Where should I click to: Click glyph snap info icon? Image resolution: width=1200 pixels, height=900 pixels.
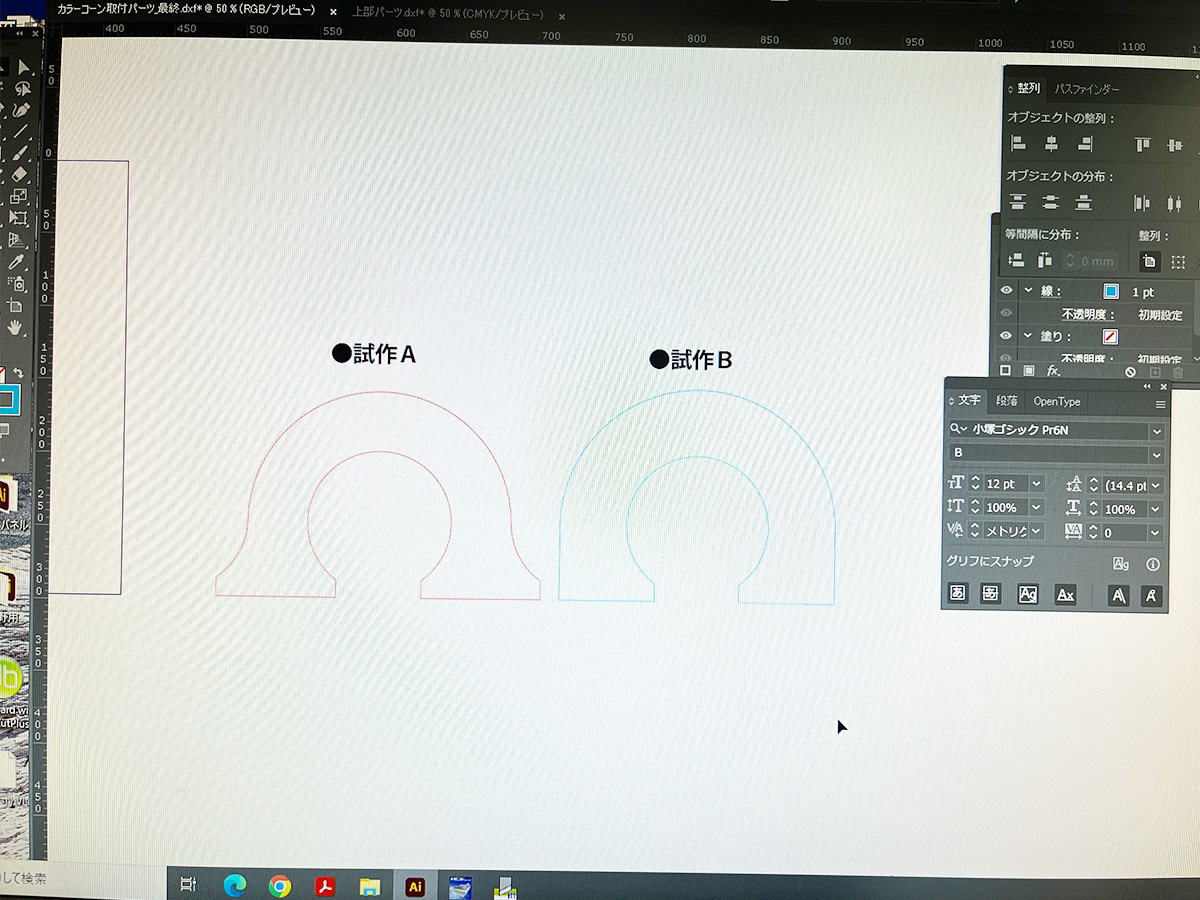coord(1152,564)
